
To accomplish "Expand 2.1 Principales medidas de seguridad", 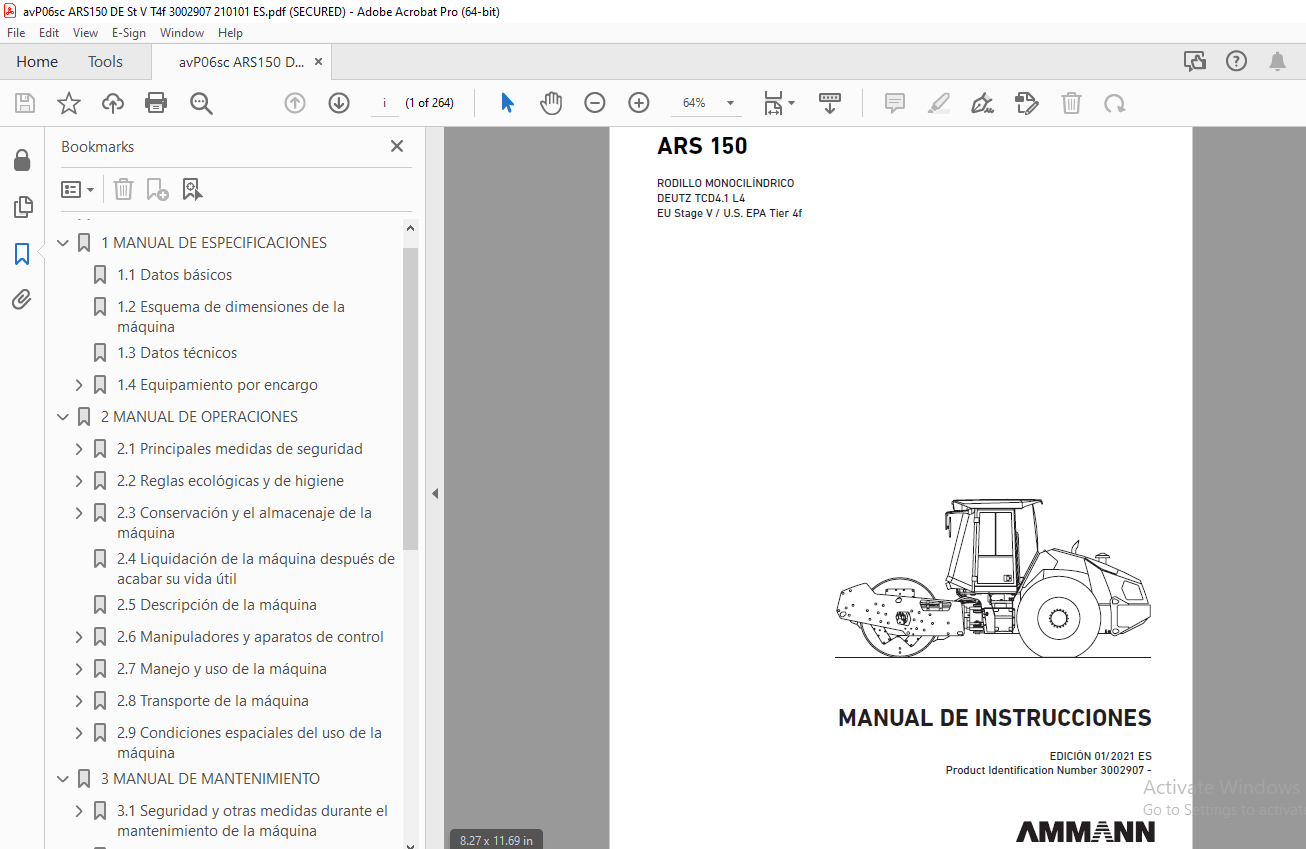I will [79, 449].
